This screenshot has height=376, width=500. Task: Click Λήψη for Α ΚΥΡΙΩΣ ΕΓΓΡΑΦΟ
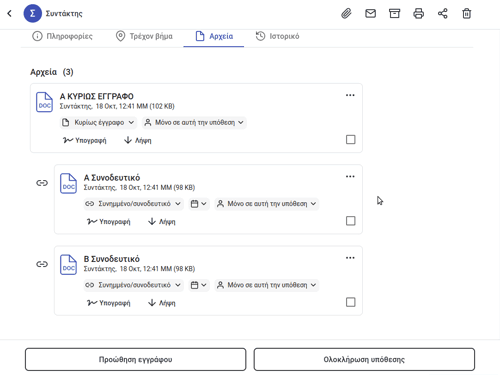138,140
